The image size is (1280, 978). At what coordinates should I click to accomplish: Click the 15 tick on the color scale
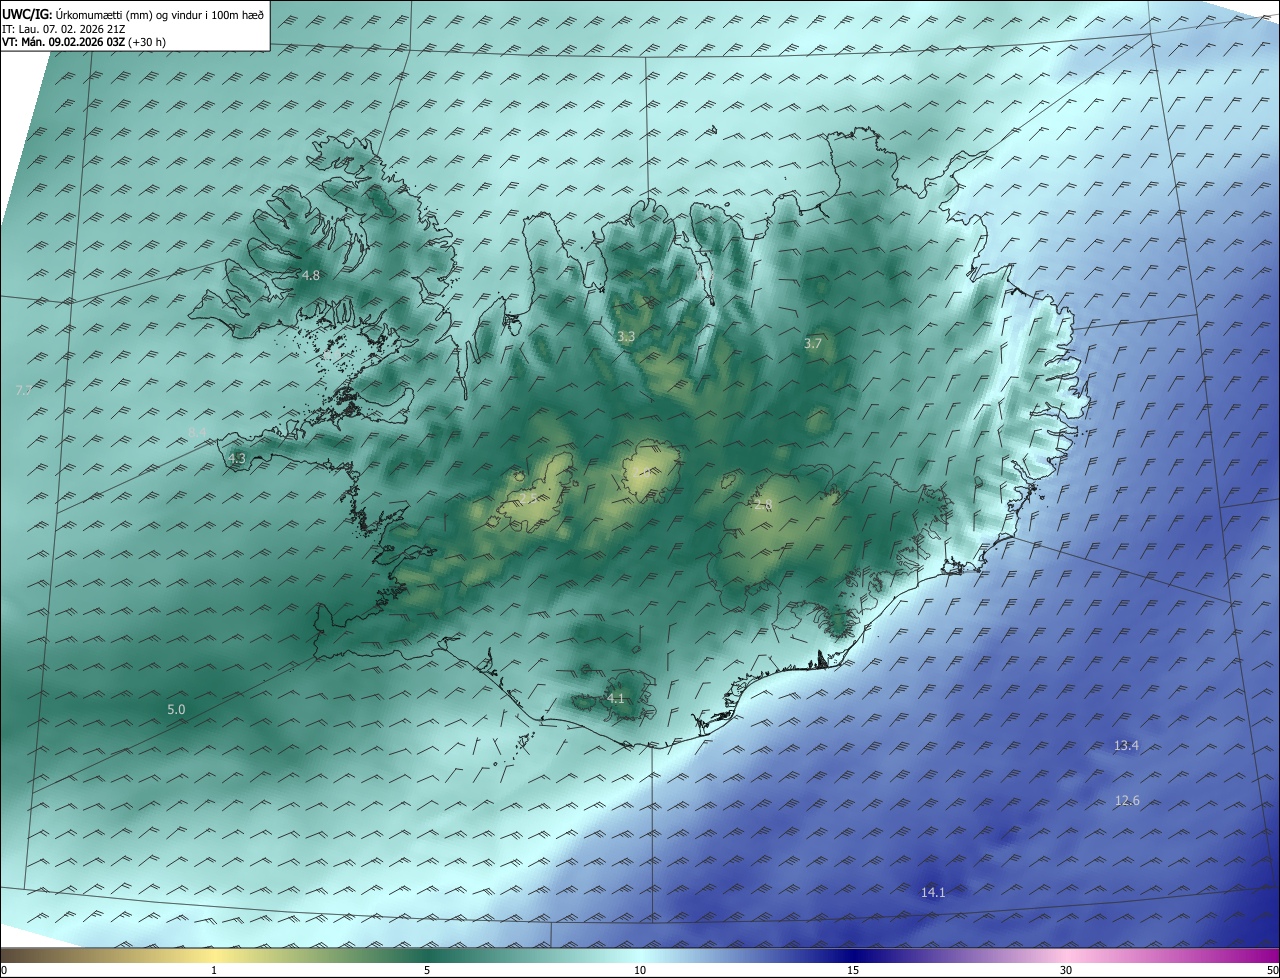pos(853,970)
